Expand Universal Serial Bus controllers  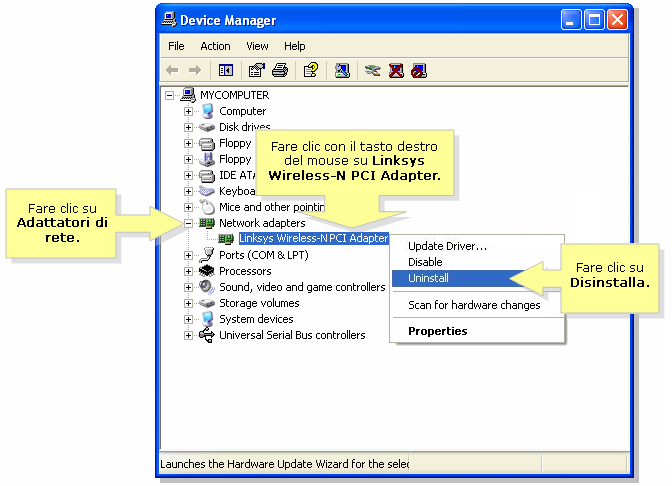tap(188, 336)
